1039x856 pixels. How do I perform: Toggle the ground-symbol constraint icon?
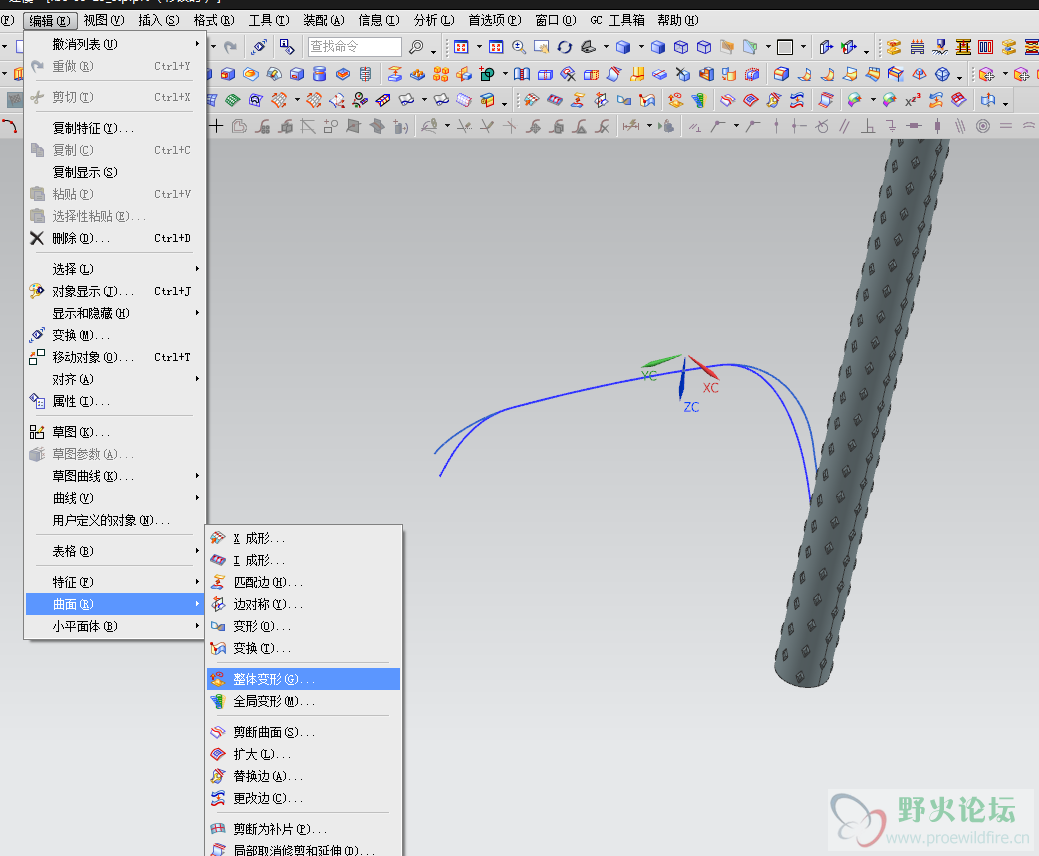[x=891, y=126]
